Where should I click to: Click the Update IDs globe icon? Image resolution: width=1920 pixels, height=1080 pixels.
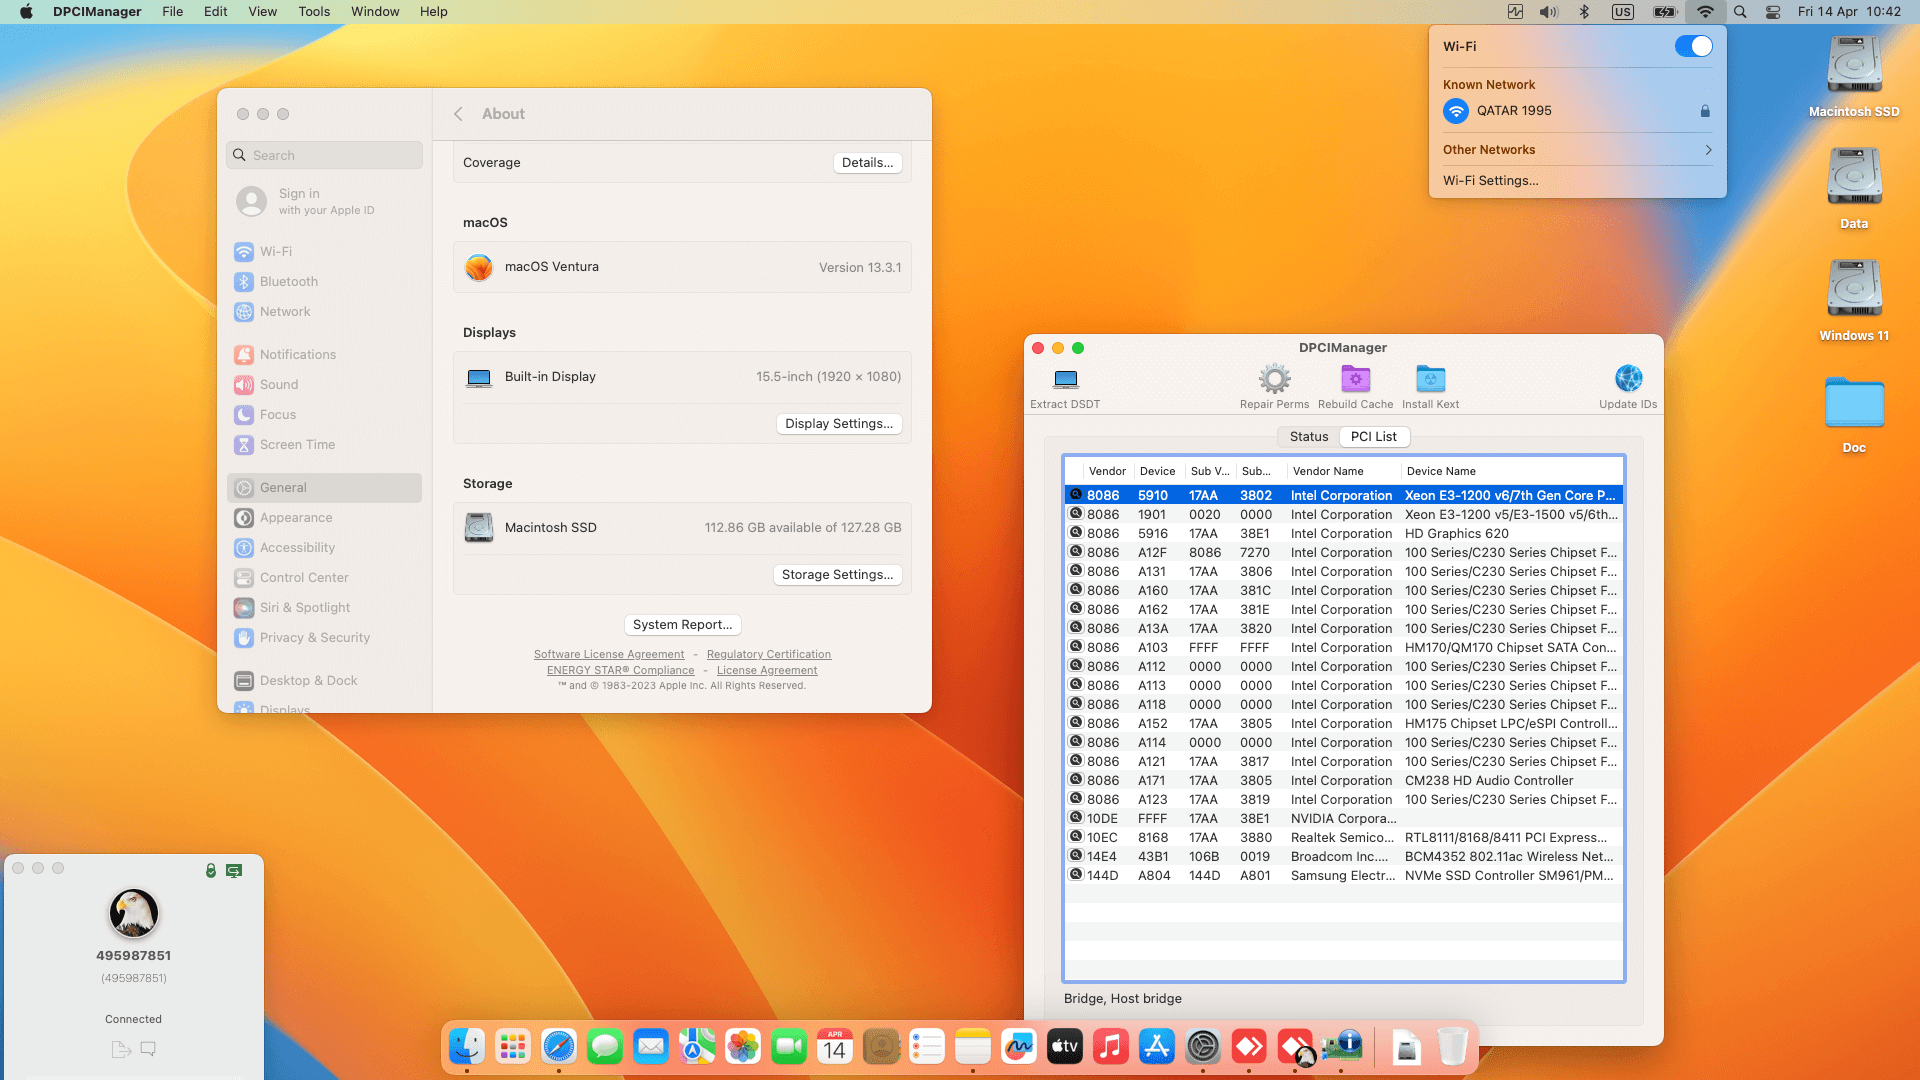pos(1628,380)
